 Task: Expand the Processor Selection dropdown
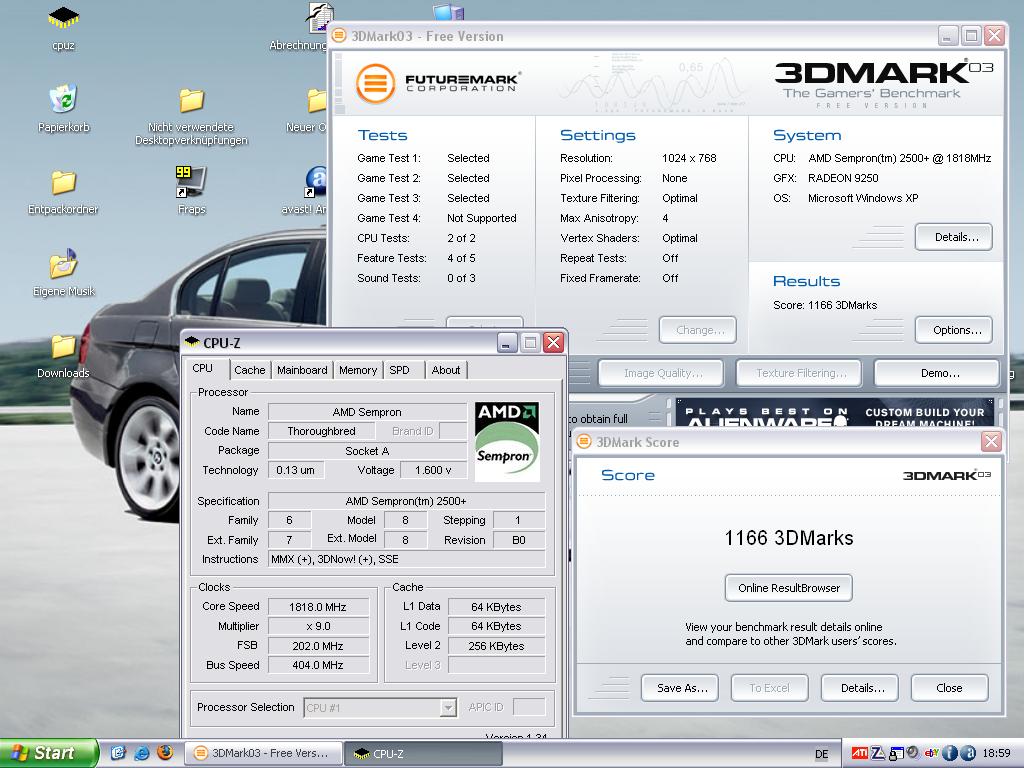(448, 707)
